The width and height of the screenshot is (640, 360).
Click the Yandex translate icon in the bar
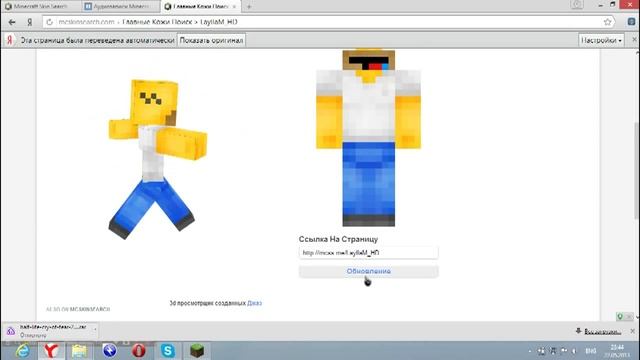(10, 40)
